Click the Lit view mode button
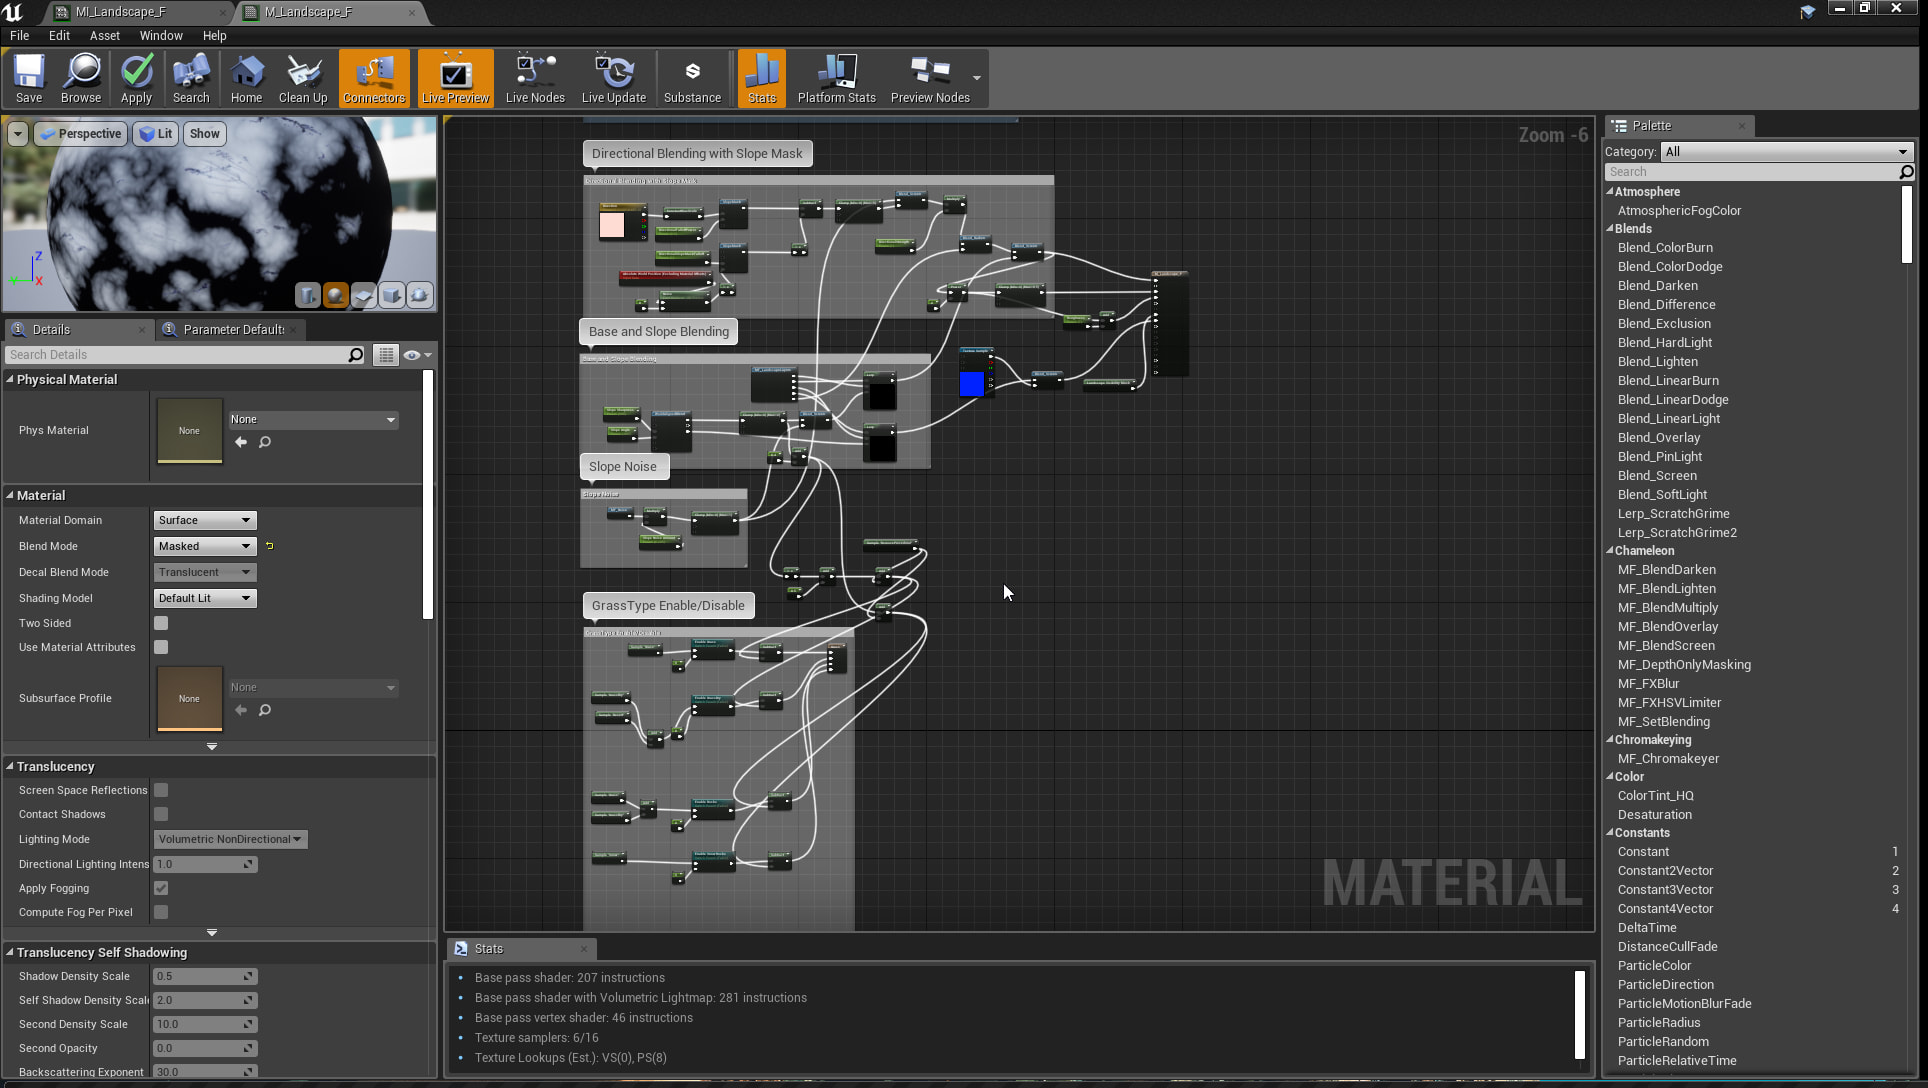Viewport: 1928px width, 1088px height. pyautogui.click(x=156, y=134)
